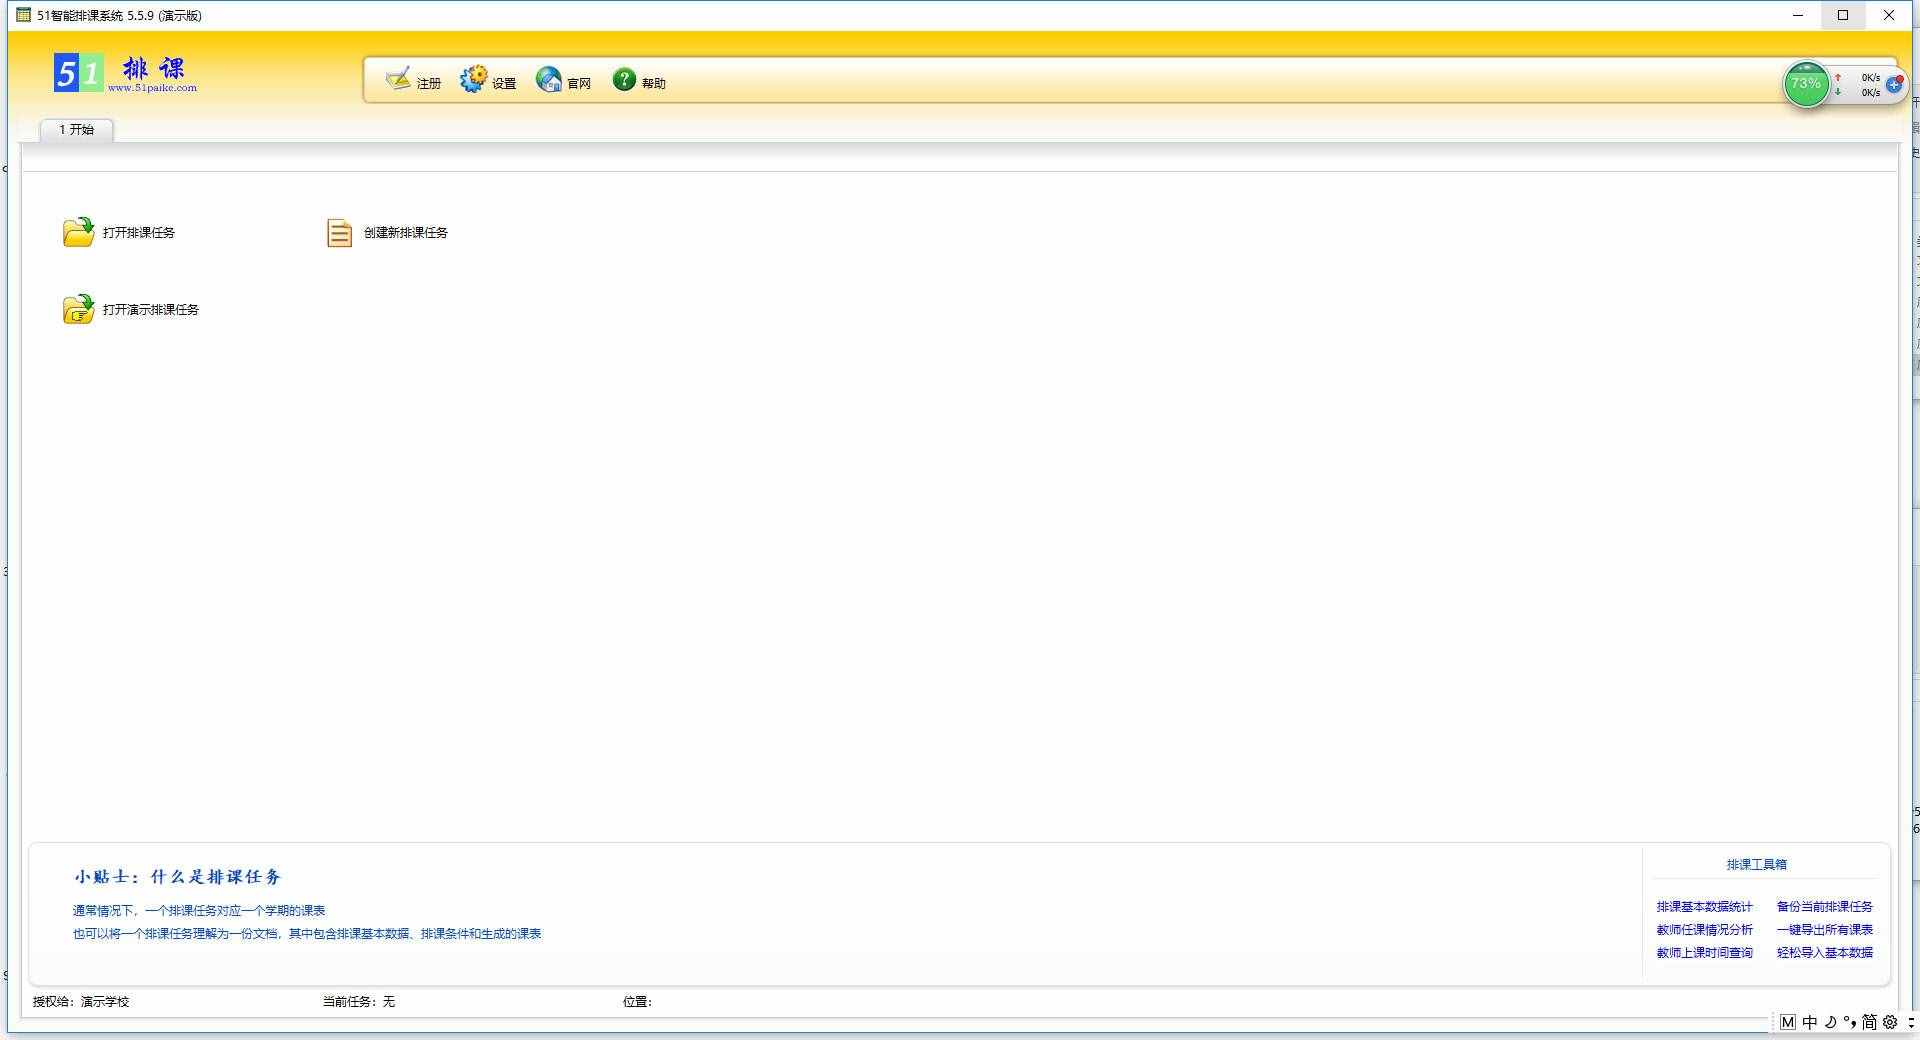Image resolution: width=1920 pixels, height=1040 pixels.
Task: Click the 官网 toolbar label
Action: click(579, 84)
